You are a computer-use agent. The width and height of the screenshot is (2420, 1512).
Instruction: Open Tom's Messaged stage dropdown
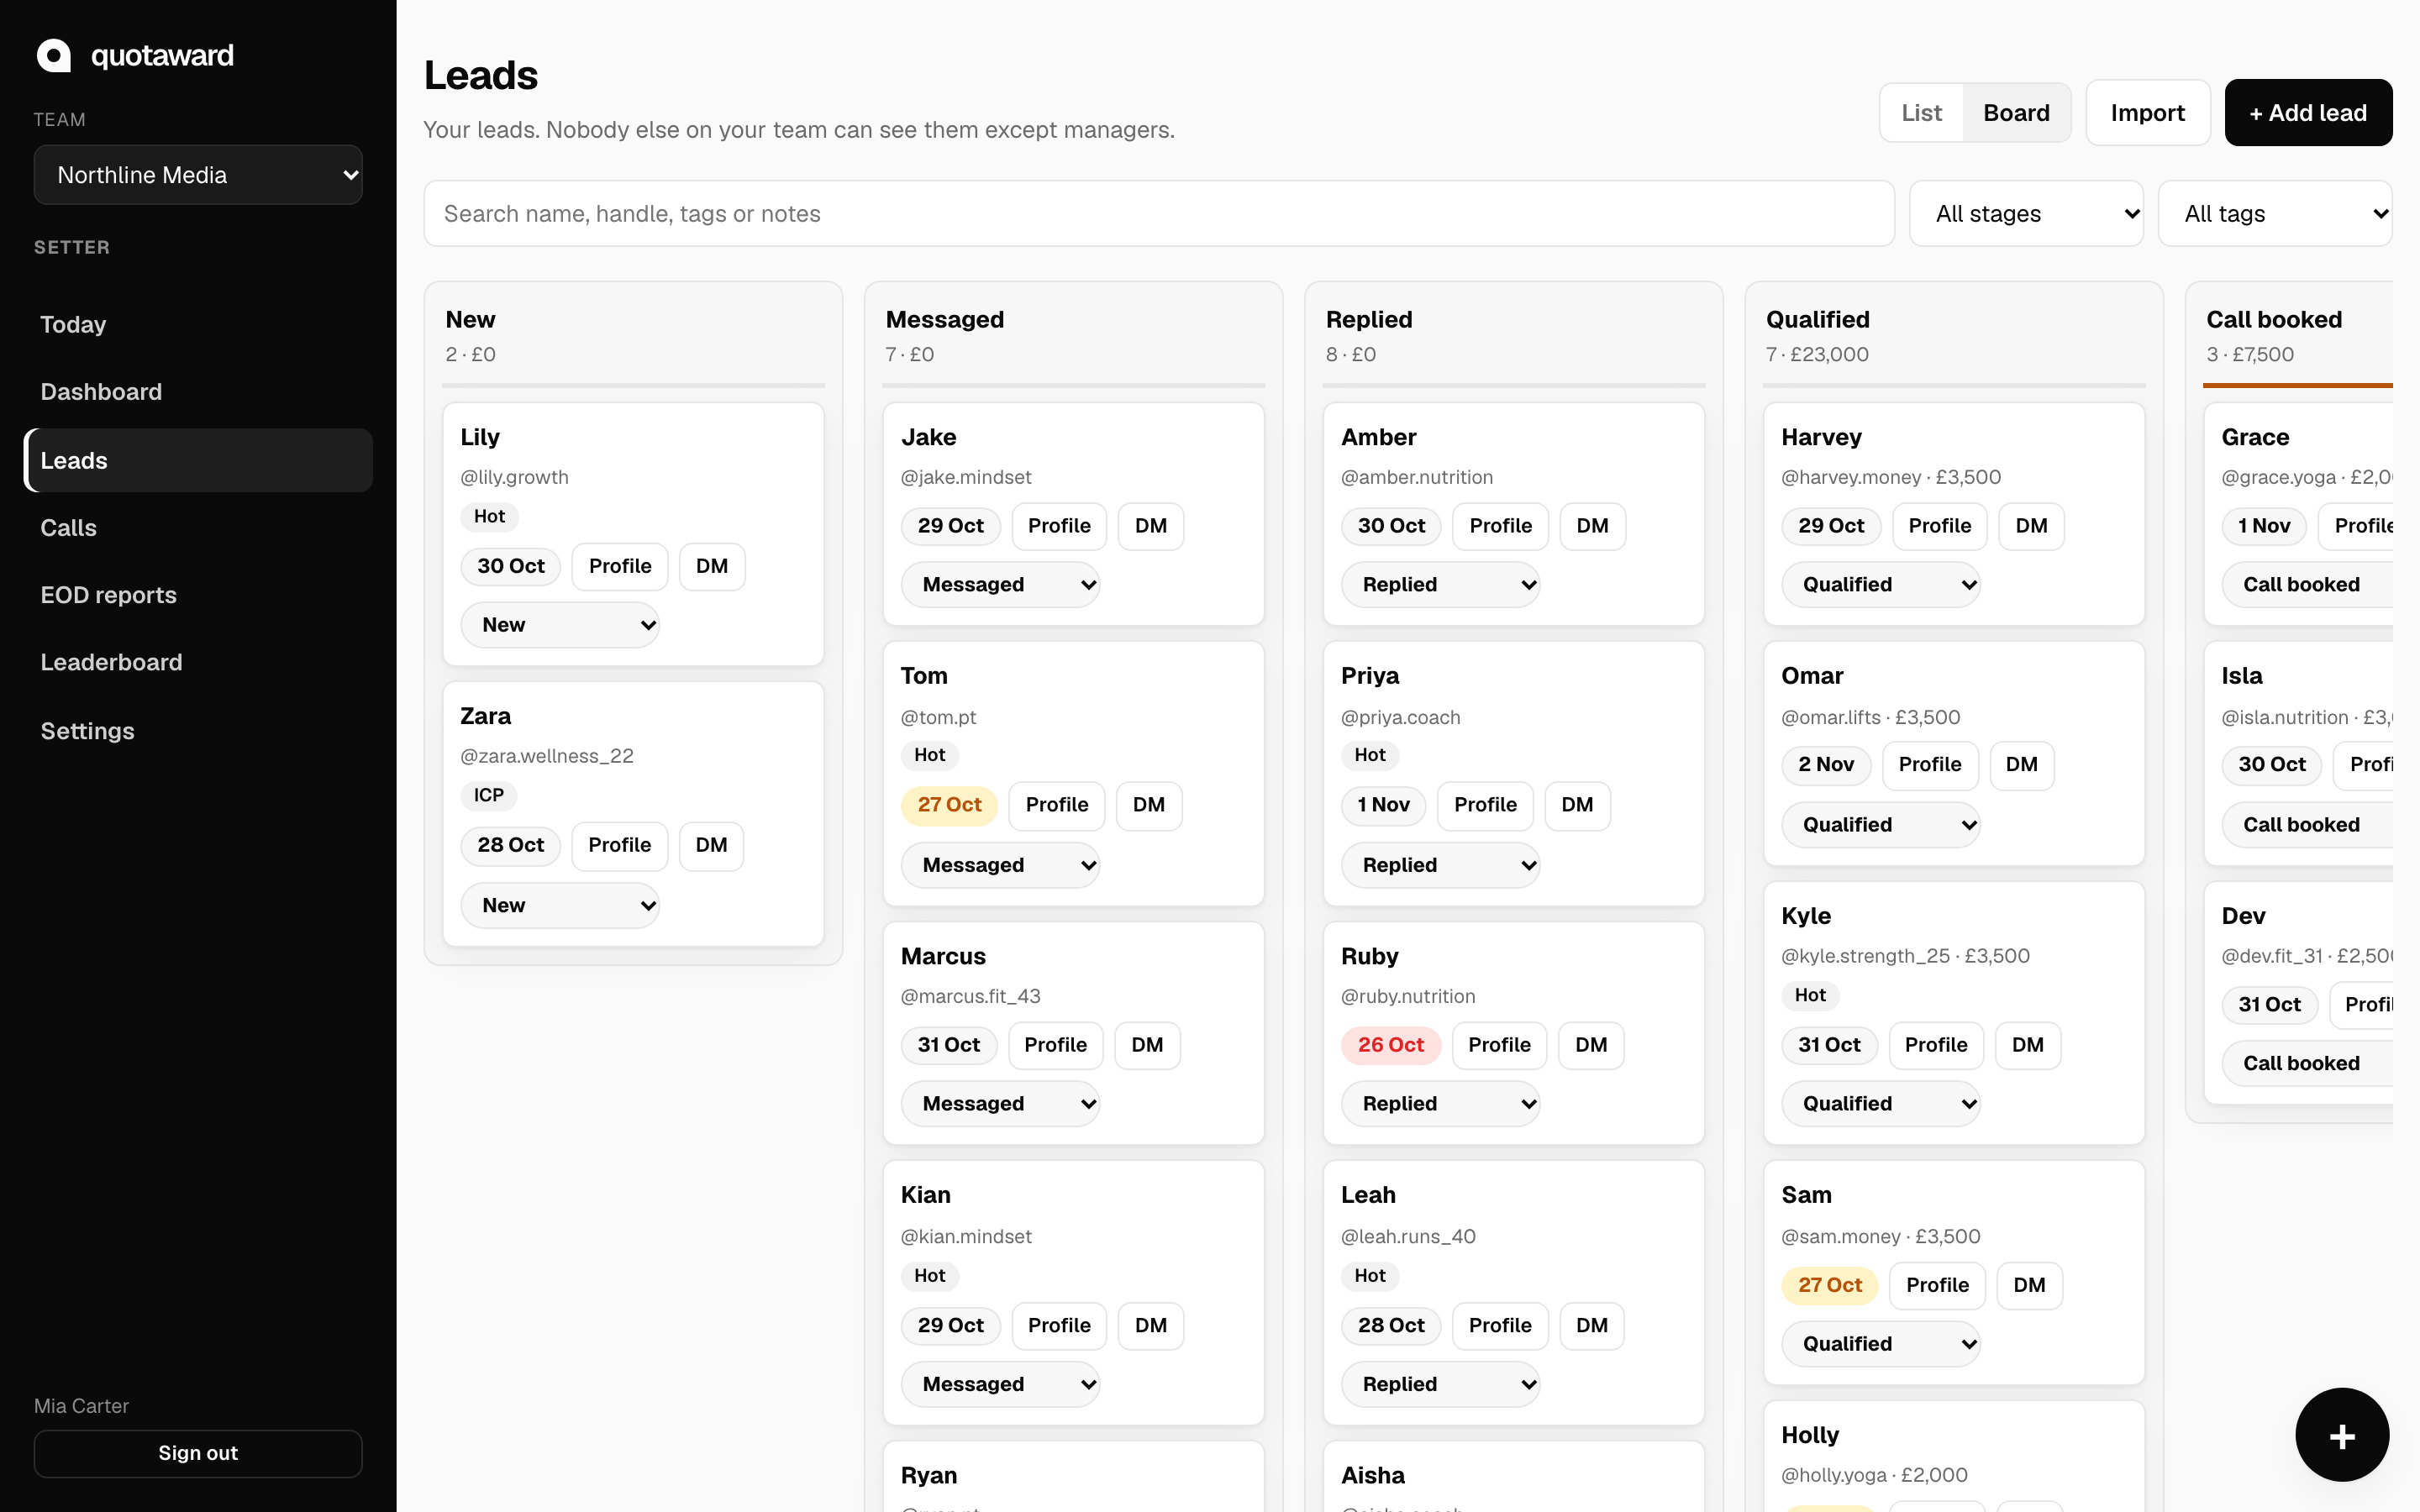coord(1000,865)
